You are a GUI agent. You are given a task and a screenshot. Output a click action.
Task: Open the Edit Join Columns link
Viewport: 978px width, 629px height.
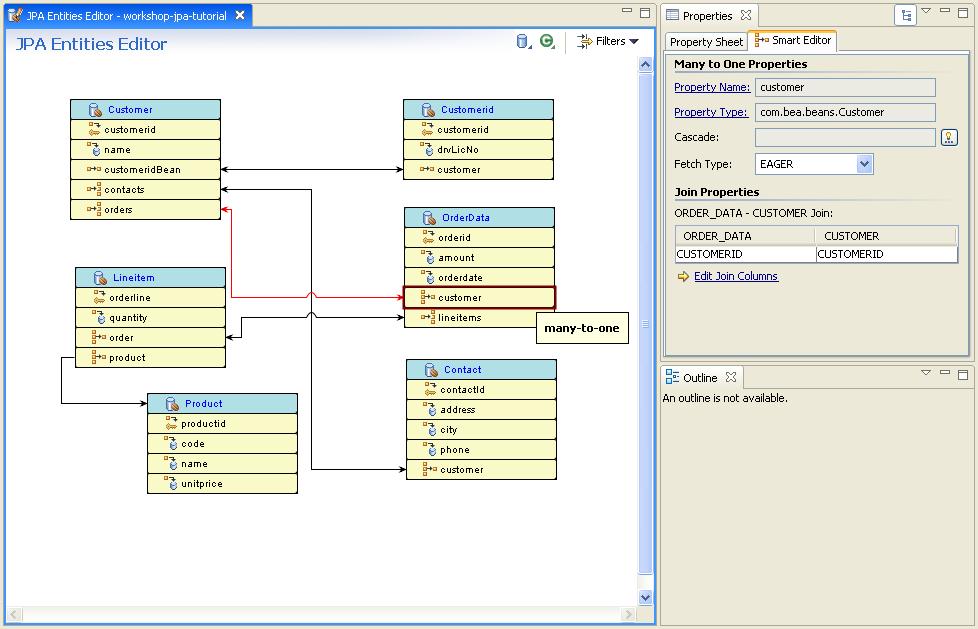tap(736, 277)
